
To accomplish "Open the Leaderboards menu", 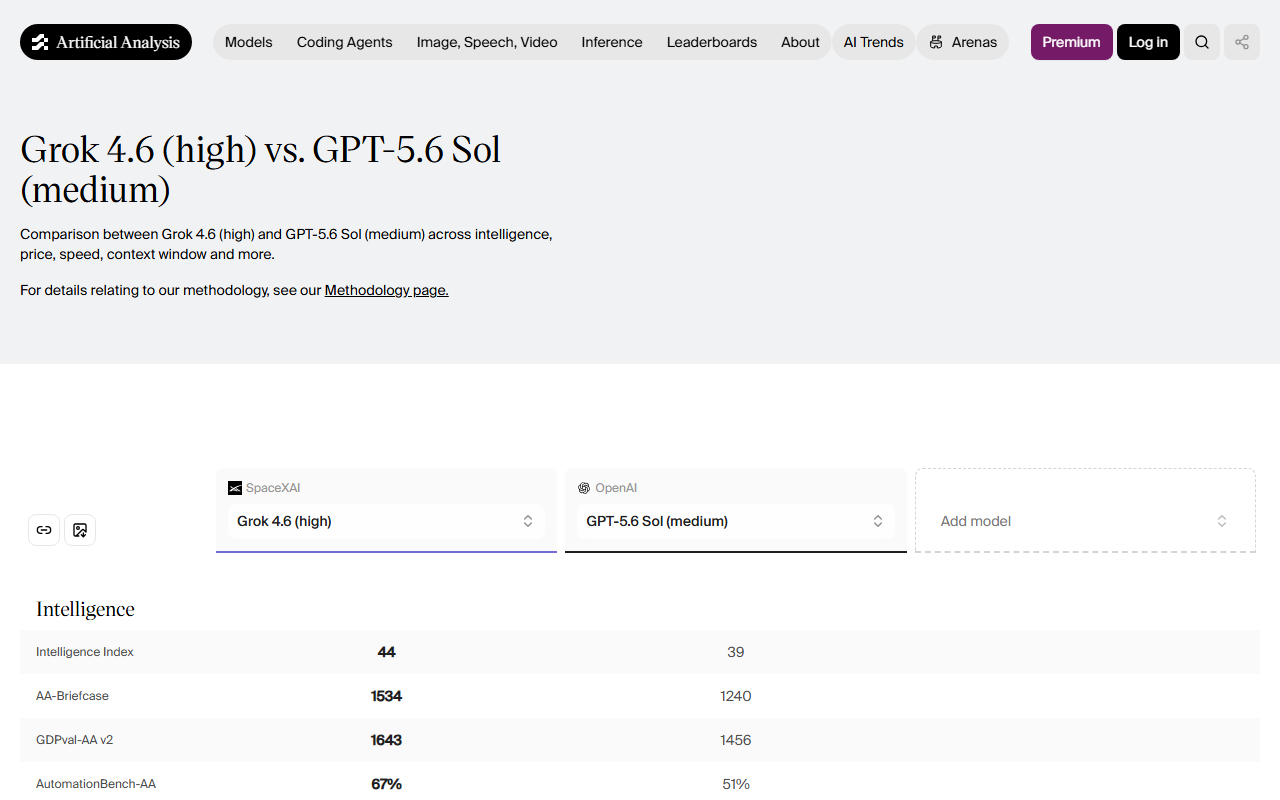I will pyautogui.click(x=712, y=42).
